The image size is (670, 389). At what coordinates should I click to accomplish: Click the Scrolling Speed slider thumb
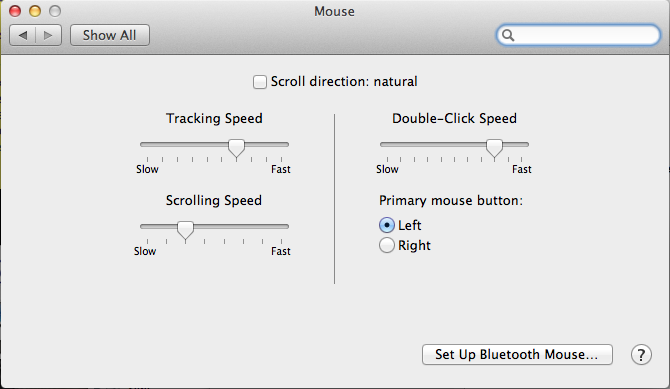click(x=185, y=230)
